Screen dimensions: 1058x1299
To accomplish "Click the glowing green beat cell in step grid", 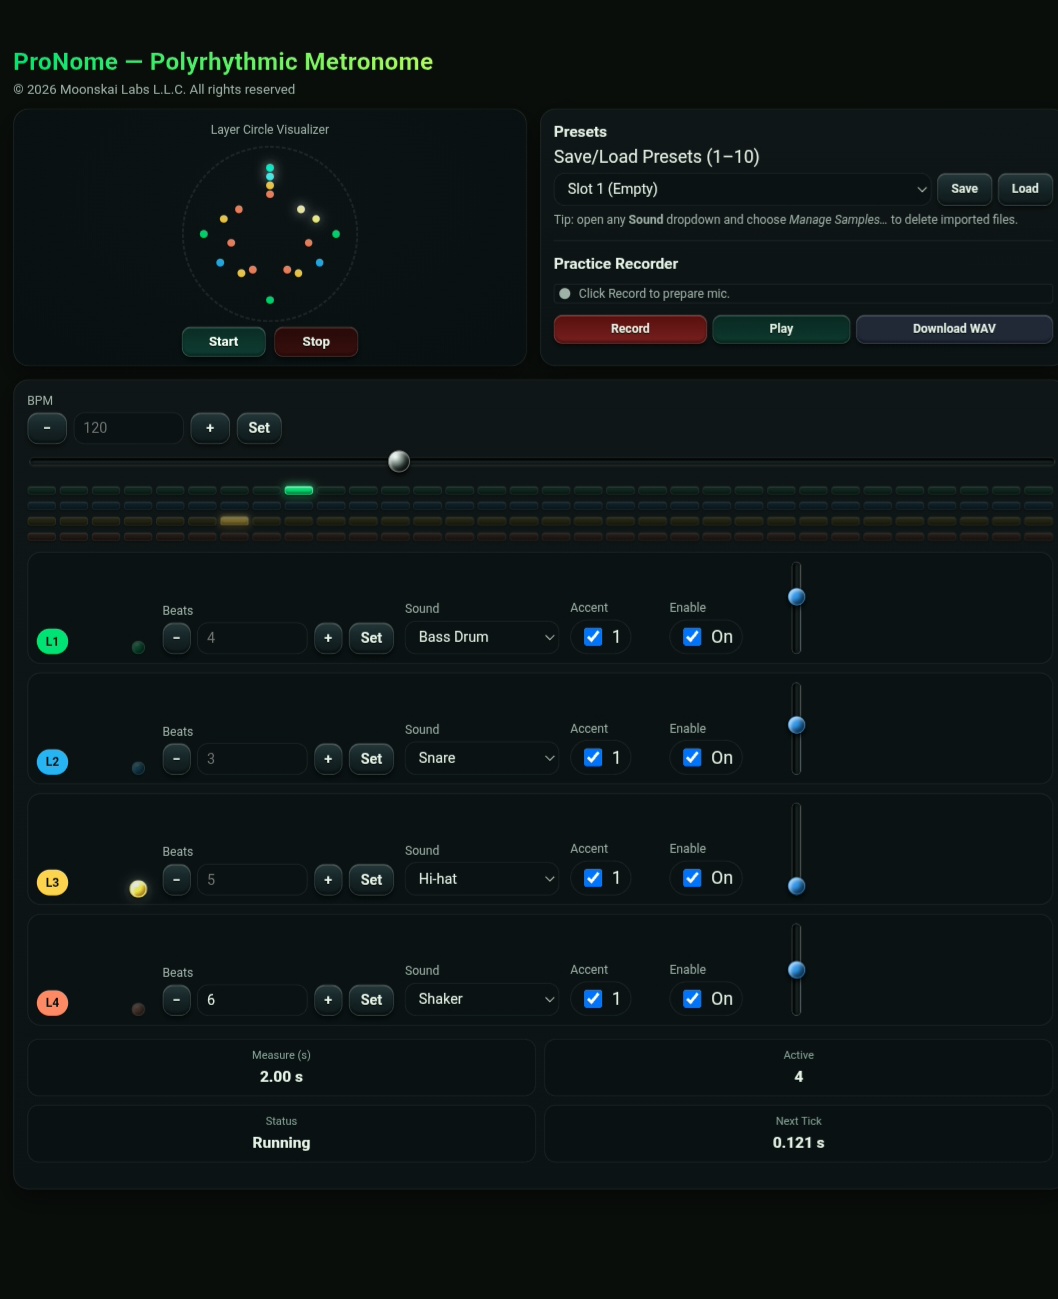I will 299,490.
